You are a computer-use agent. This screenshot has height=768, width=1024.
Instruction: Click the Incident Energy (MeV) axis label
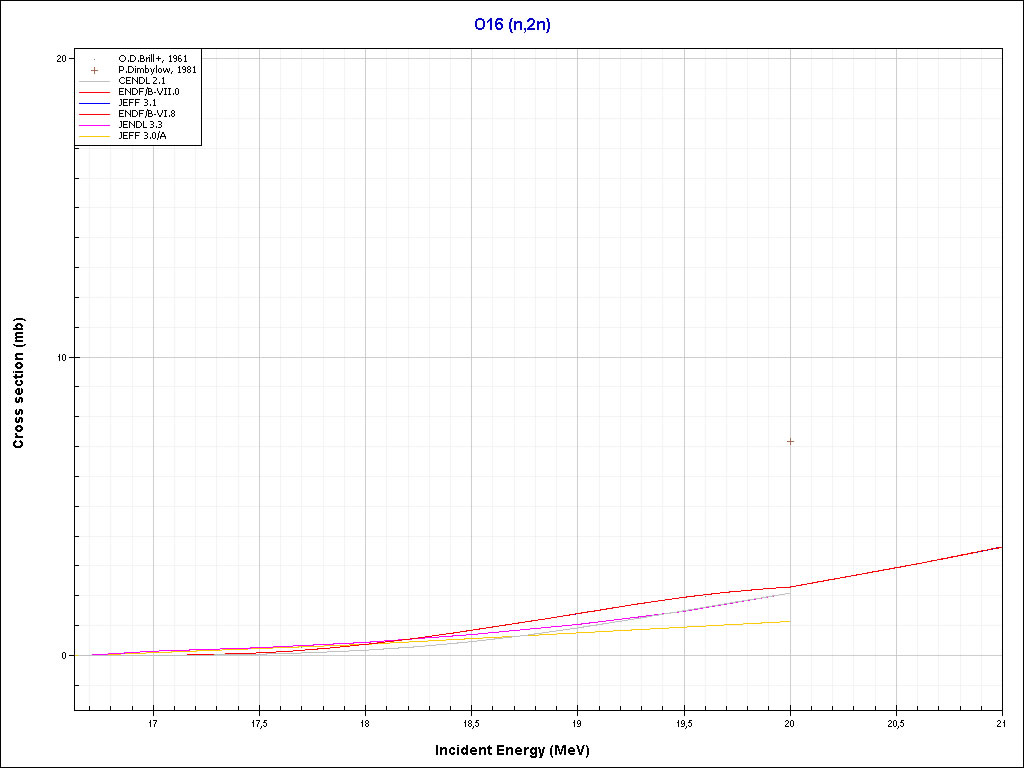pyautogui.click(x=519, y=750)
